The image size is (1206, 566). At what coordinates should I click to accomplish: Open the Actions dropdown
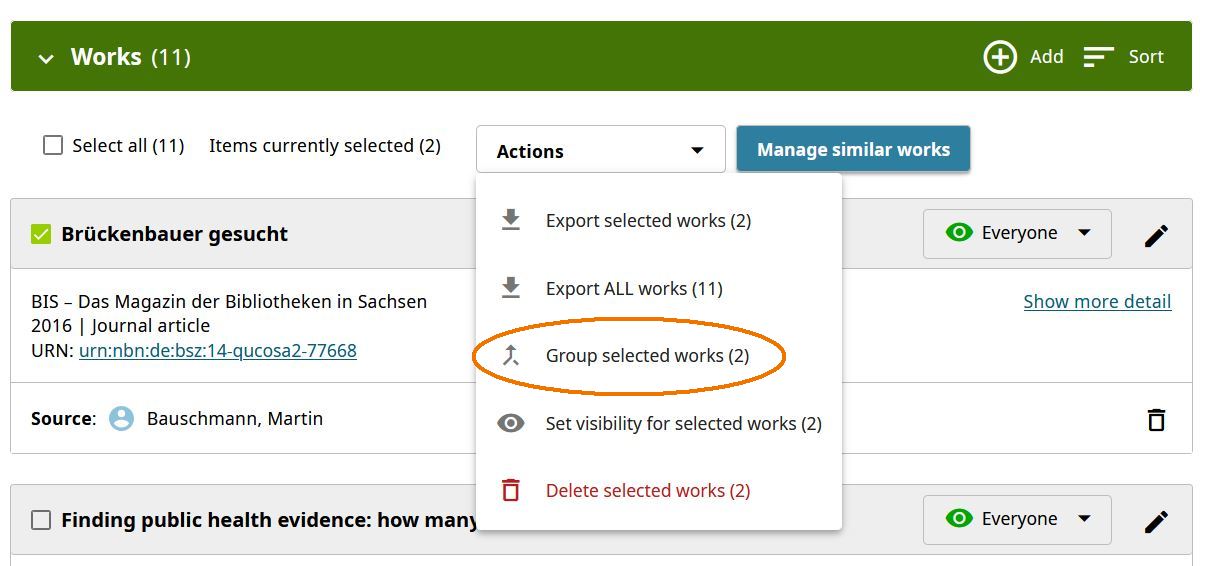(x=601, y=150)
